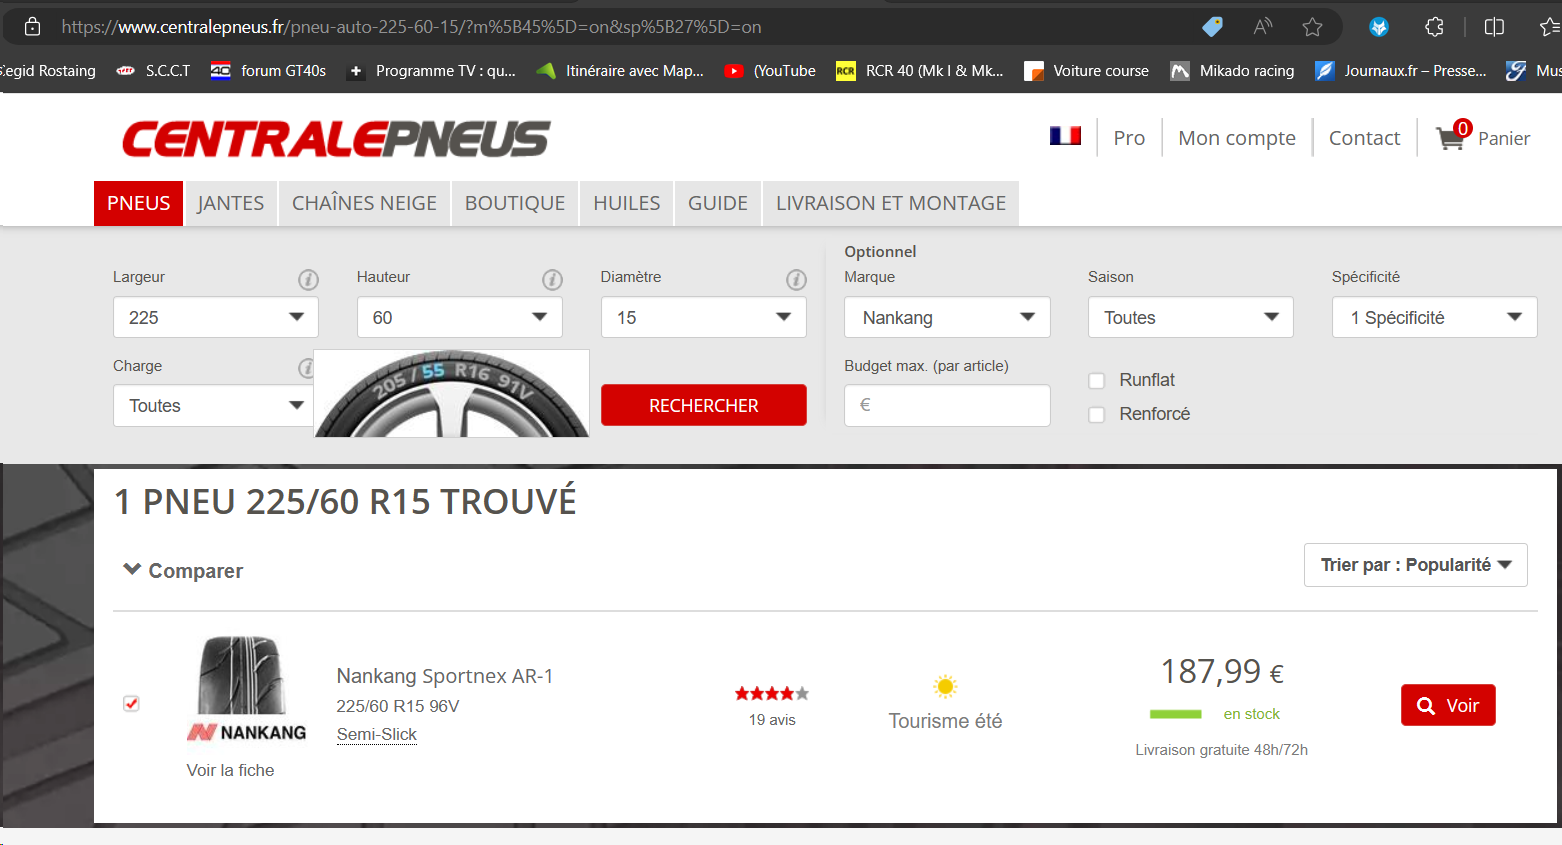
Task: Show Largeur info tooltip icon
Action: pyautogui.click(x=308, y=280)
